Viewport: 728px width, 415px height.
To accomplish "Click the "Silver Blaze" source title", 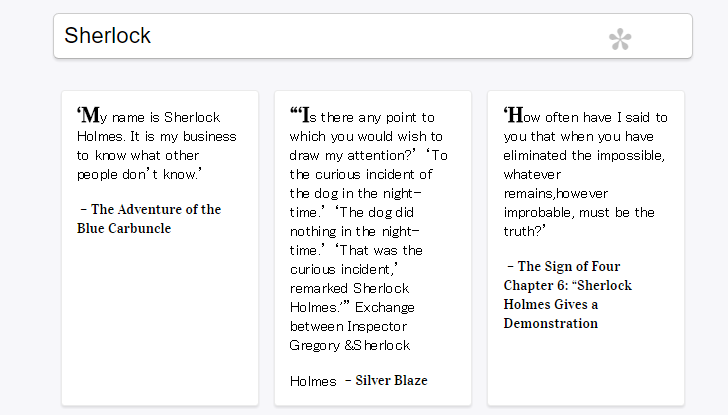I will click(x=391, y=381).
